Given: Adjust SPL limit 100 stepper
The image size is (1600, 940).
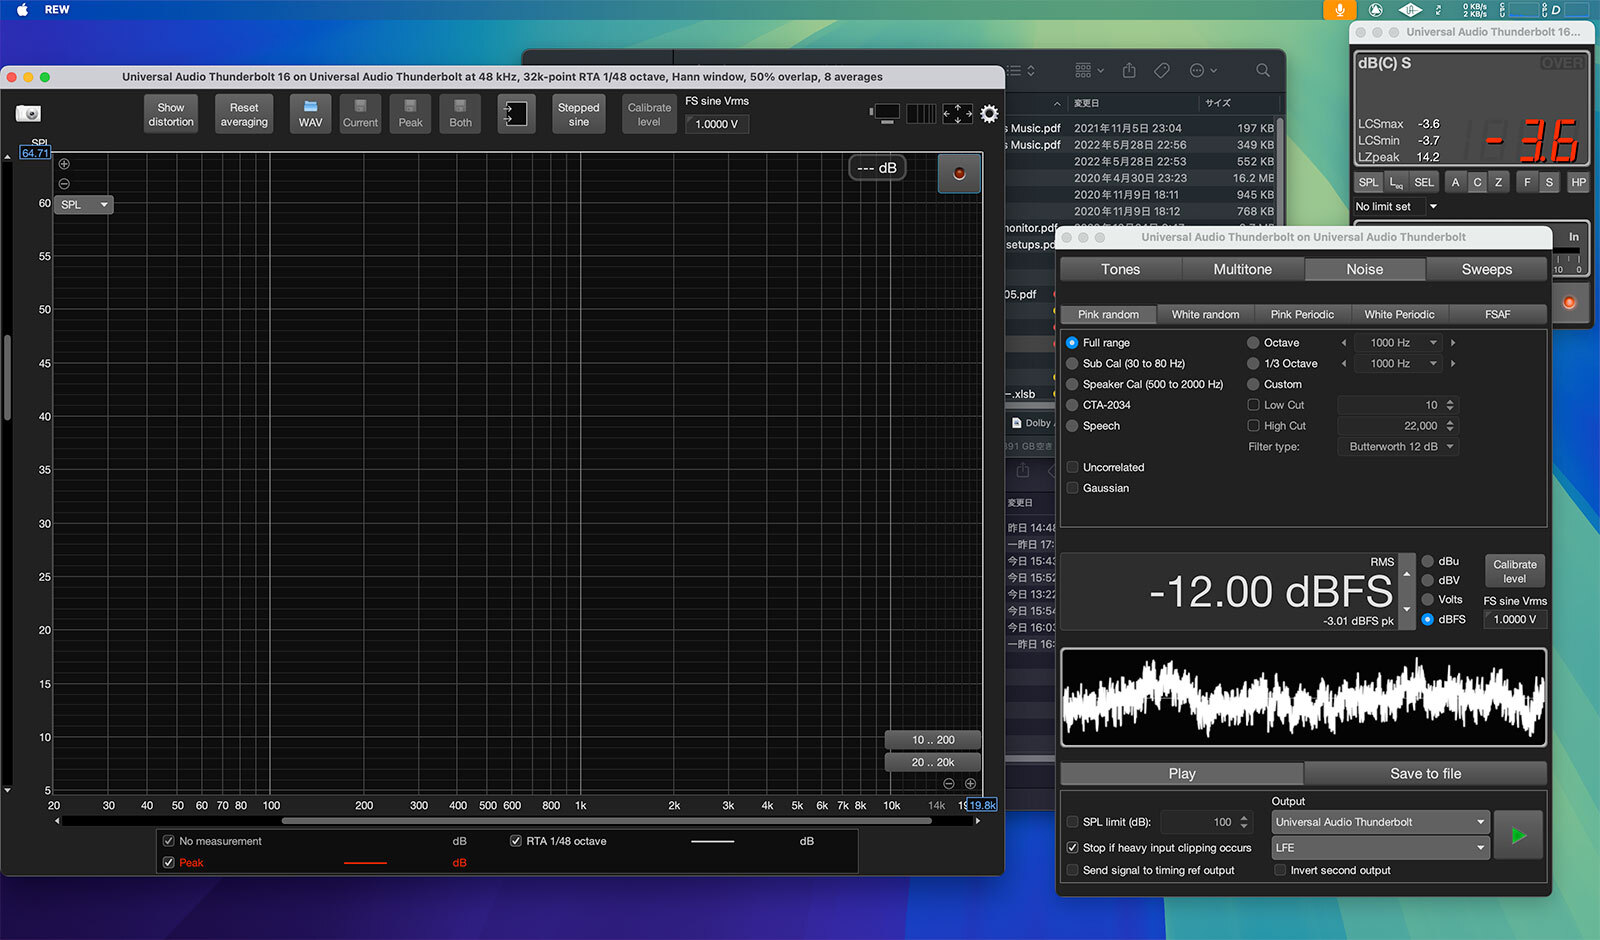Looking at the screenshot, I should (1244, 823).
